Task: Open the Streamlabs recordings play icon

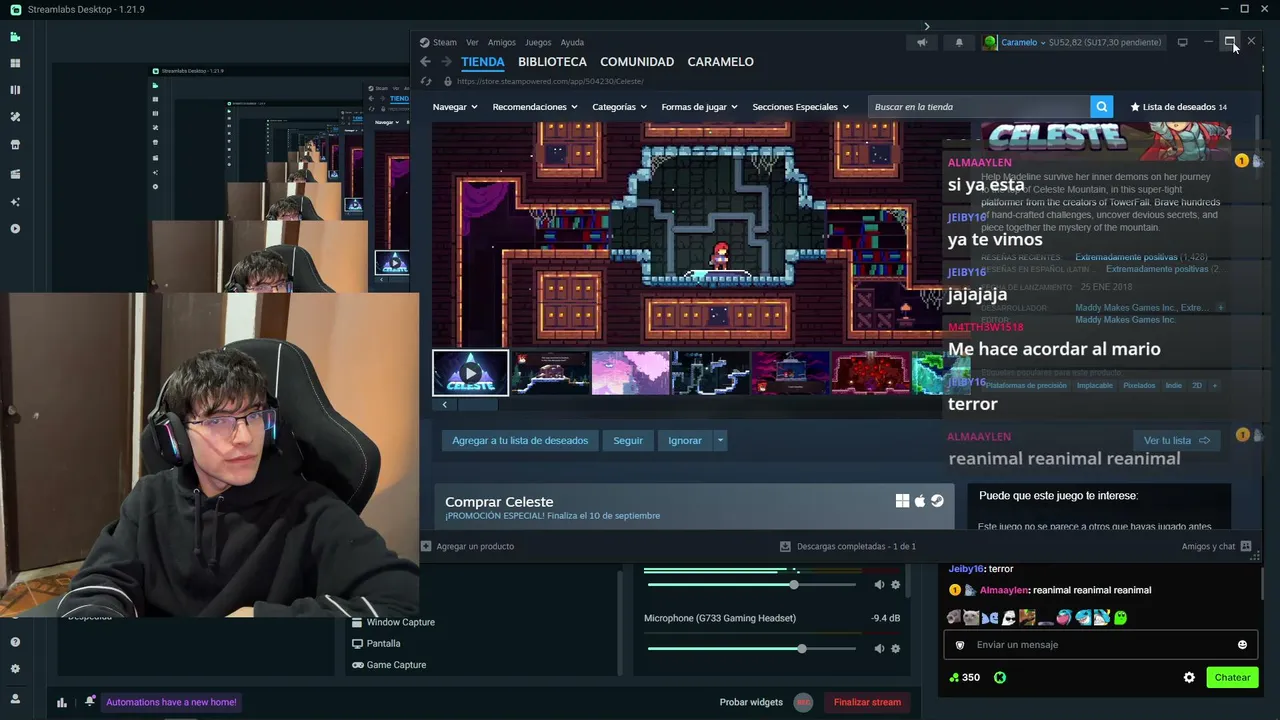Action: [15, 229]
